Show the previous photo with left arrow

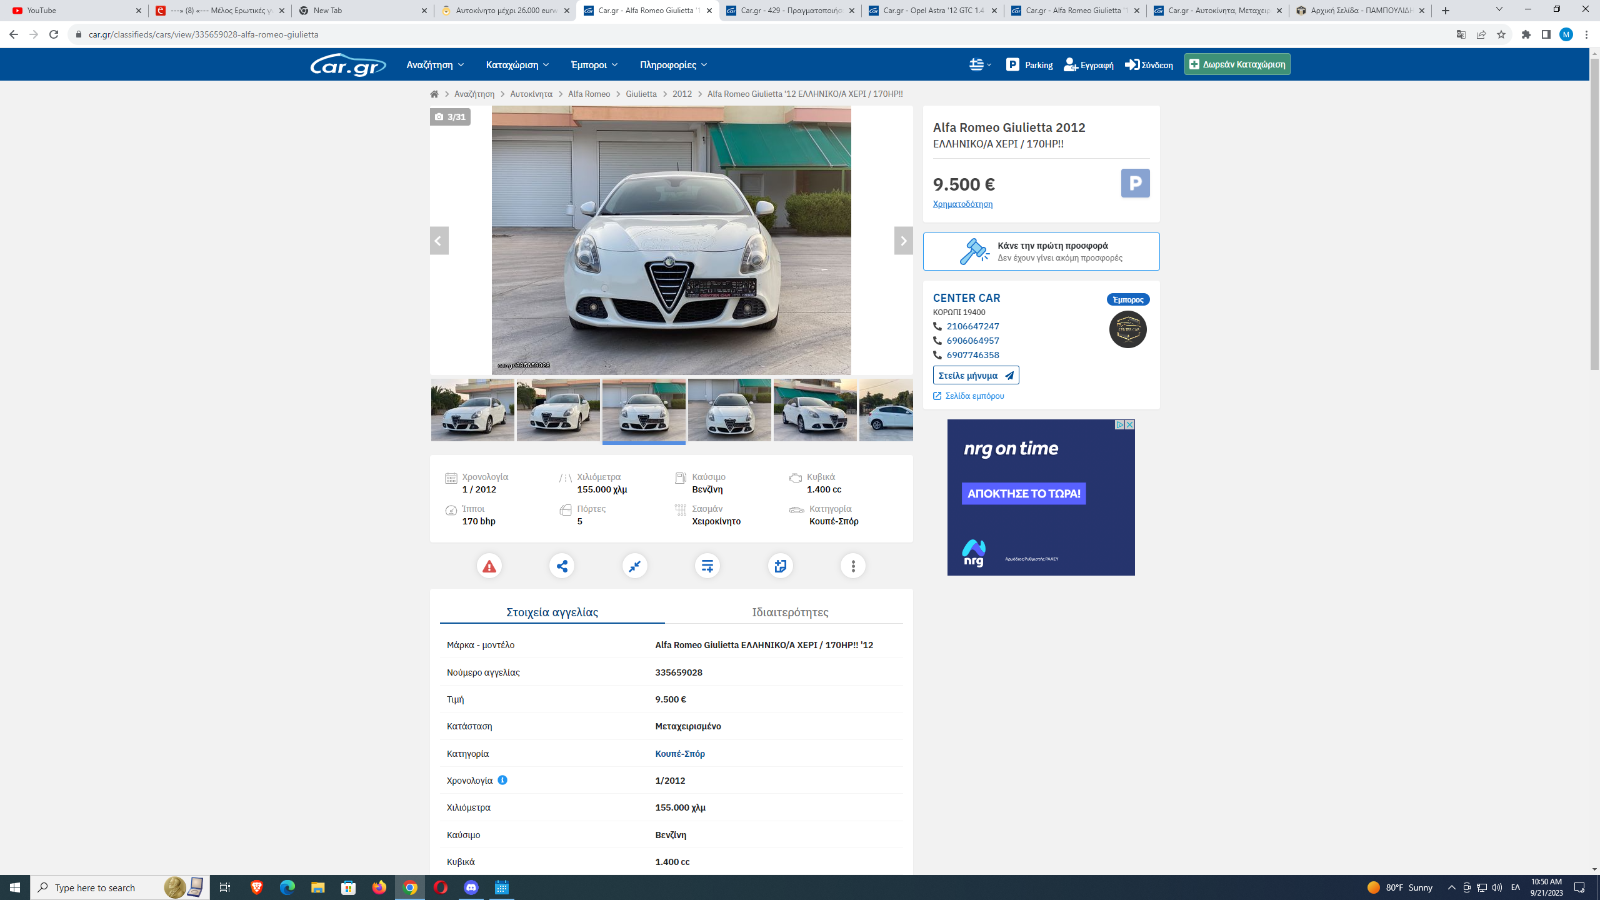439,241
